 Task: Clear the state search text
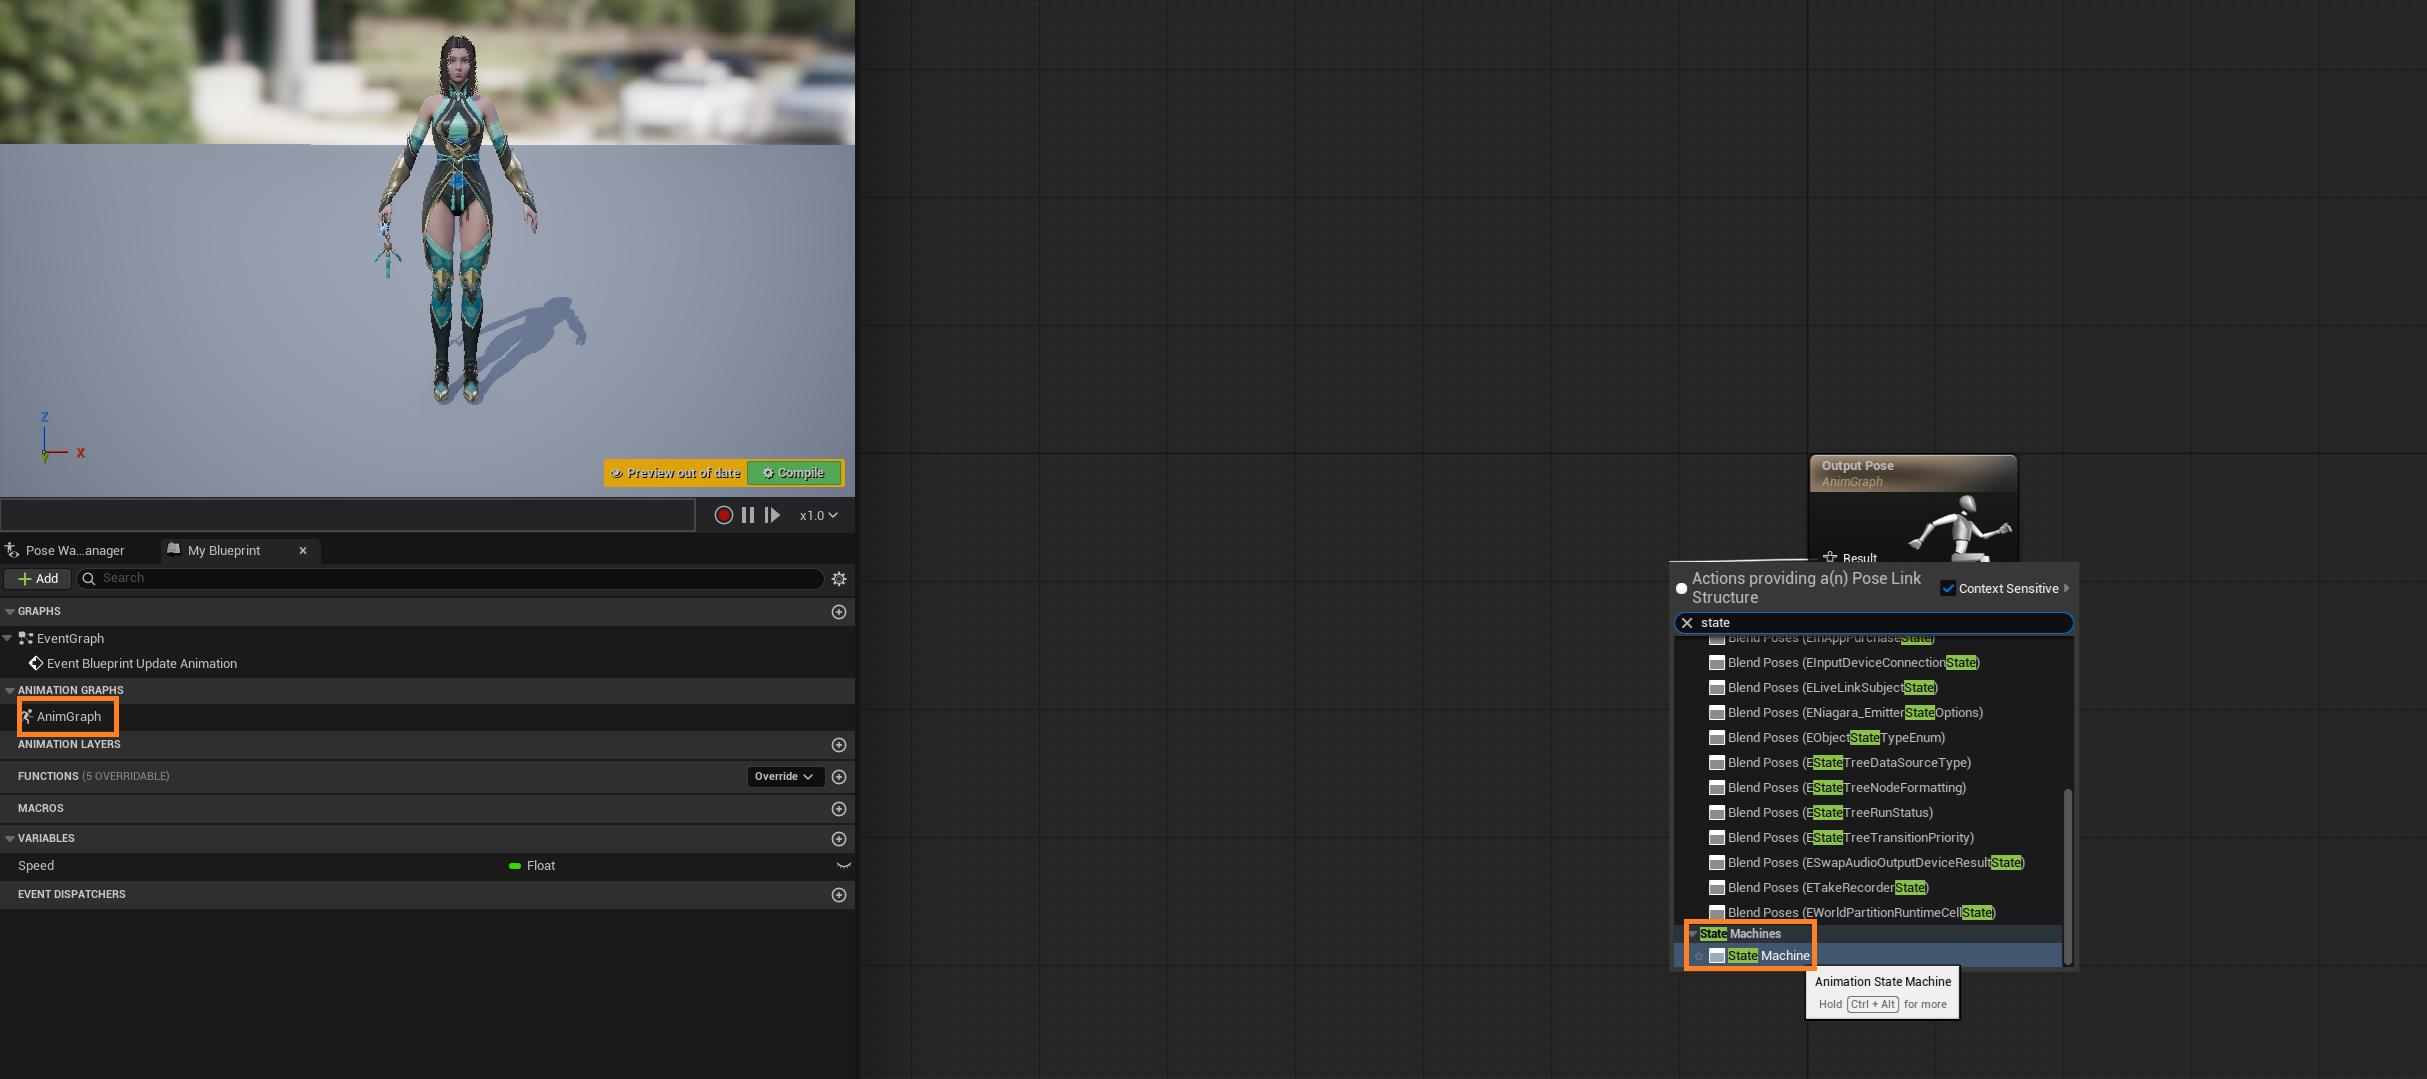click(x=1688, y=623)
